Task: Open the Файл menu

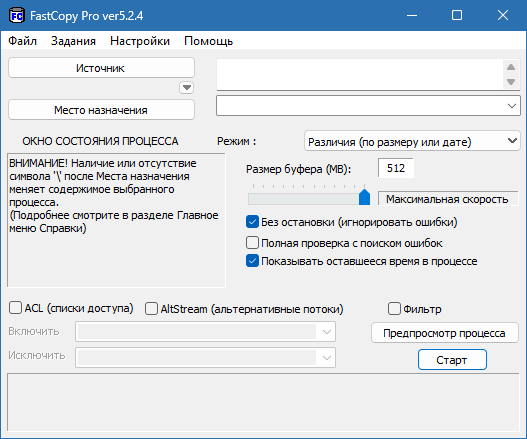Action: click(x=22, y=41)
